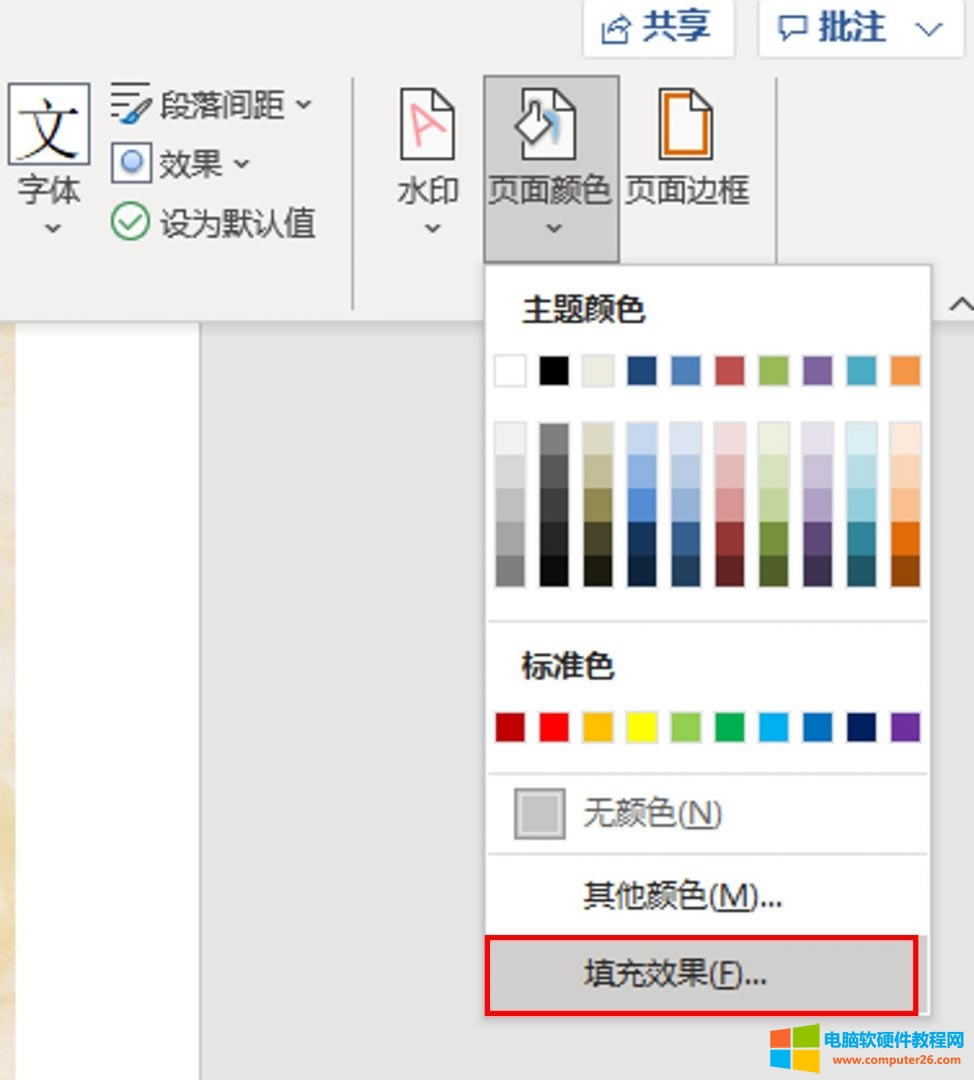The width and height of the screenshot is (974, 1080).
Task: Pick the medium blue theme color swatch
Action: [x=685, y=371]
